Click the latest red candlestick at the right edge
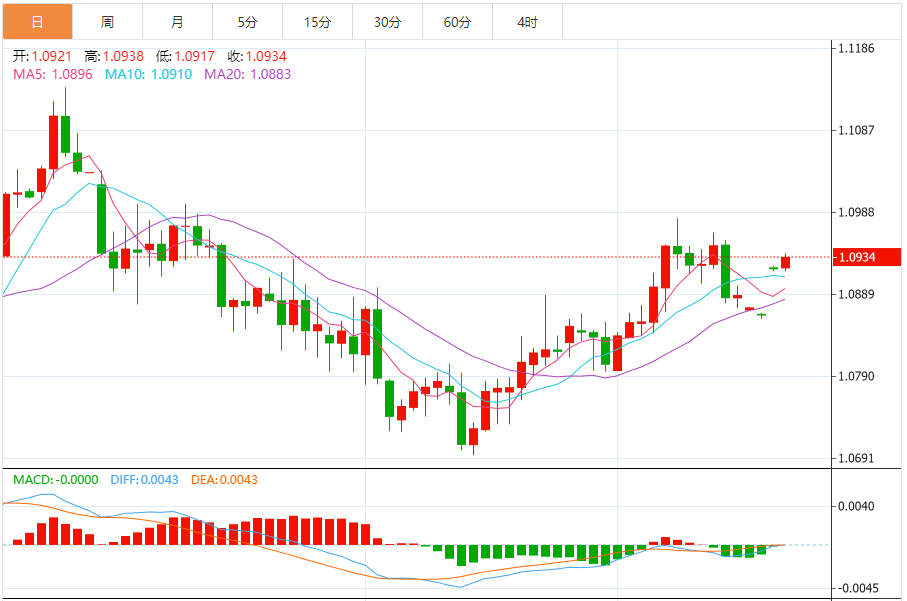 pos(786,263)
